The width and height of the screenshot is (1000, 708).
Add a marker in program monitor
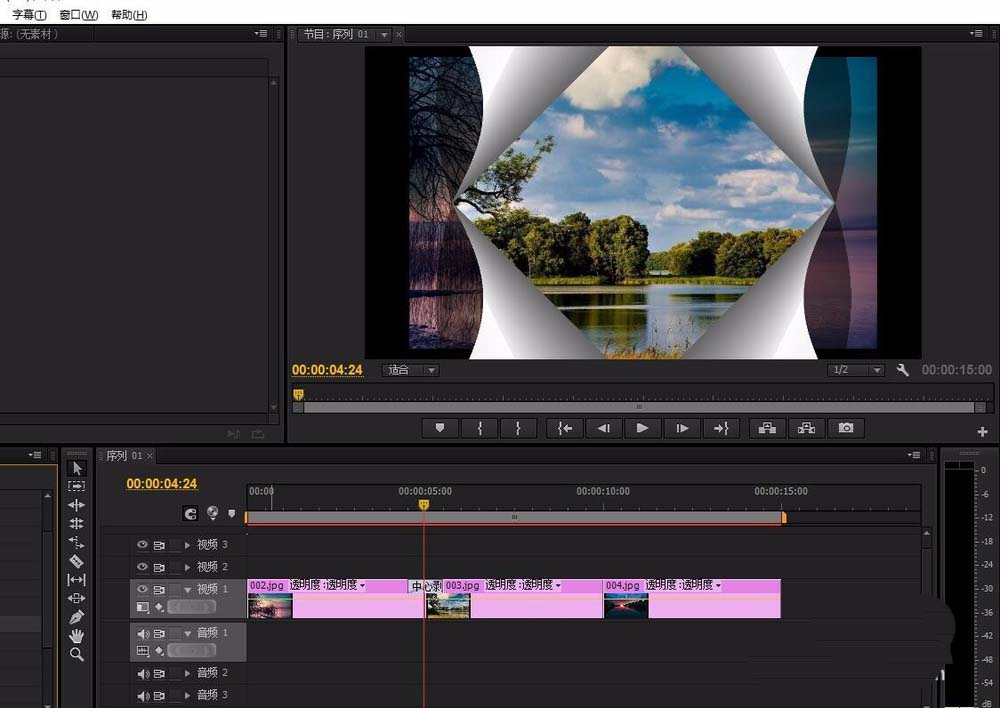440,428
